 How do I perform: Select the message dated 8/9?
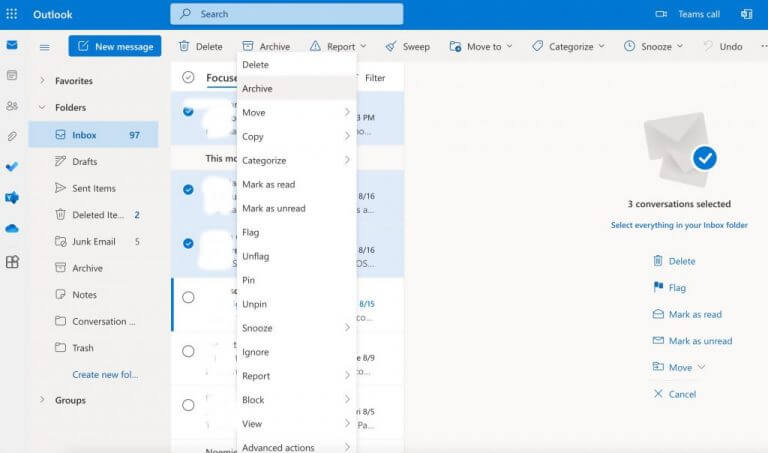click(188, 351)
